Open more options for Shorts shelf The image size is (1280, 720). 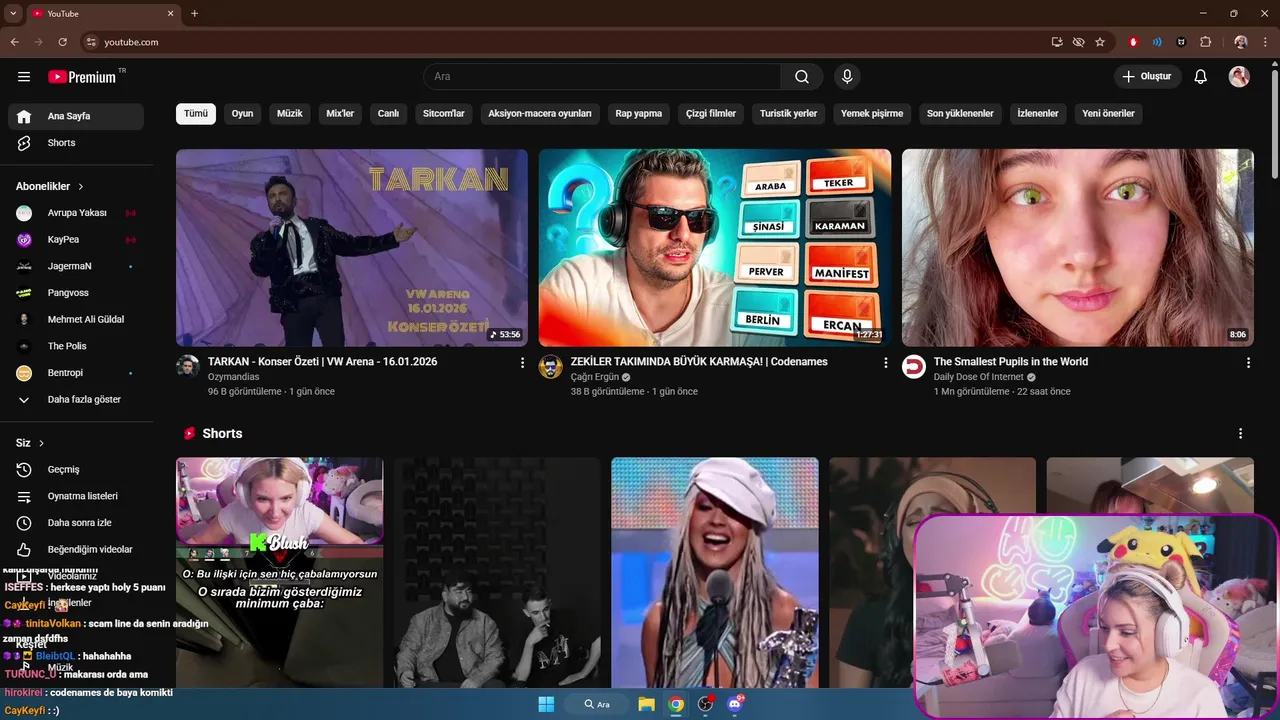(x=1240, y=434)
